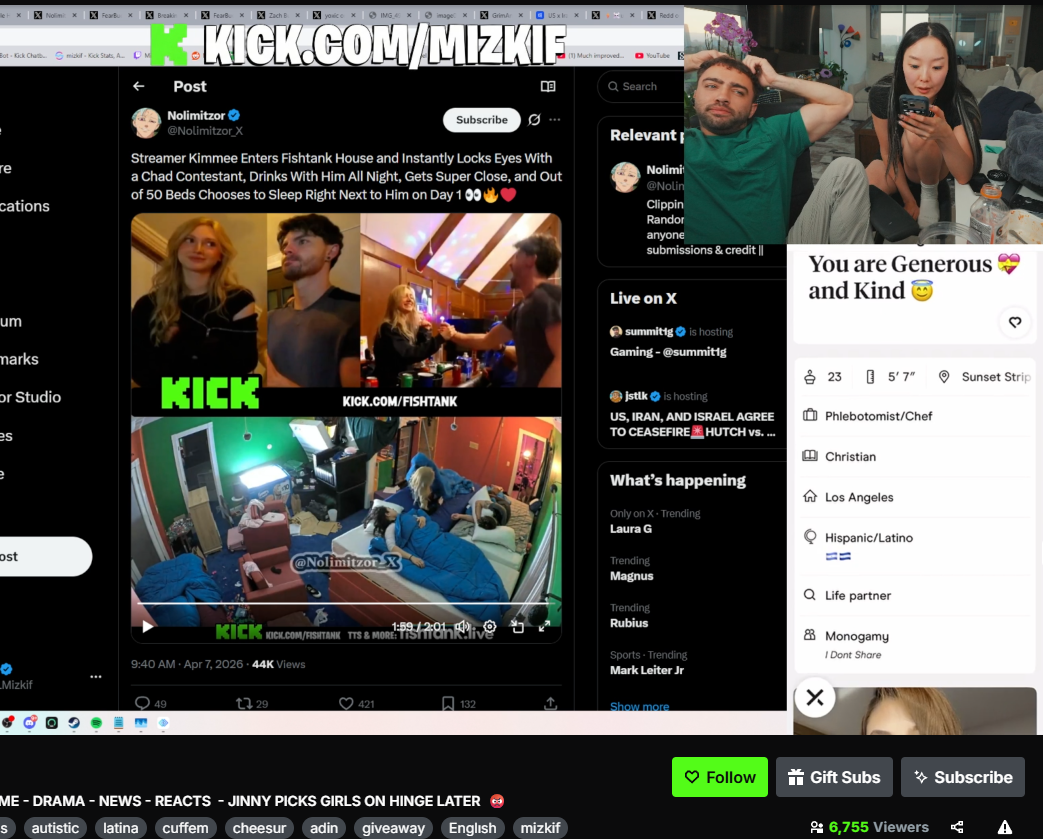The image size is (1043, 839).
Task: Play the Fishtank video
Action: (148, 626)
